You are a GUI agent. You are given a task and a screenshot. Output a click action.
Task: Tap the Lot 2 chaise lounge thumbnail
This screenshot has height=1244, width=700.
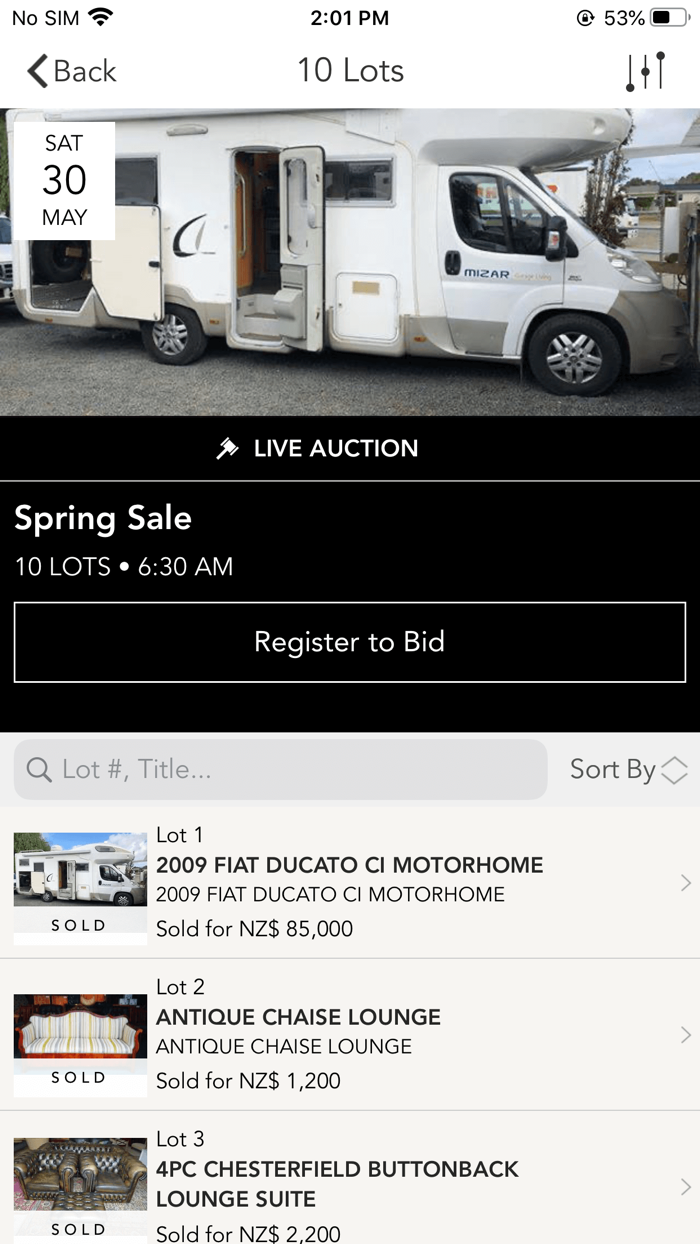tap(80, 1035)
